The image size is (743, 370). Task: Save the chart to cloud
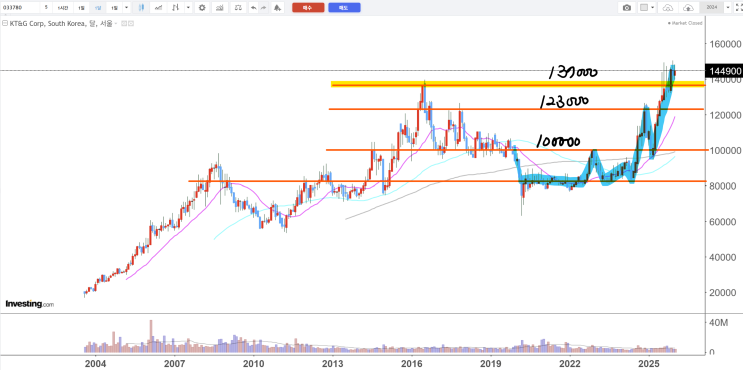click(688, 8)
